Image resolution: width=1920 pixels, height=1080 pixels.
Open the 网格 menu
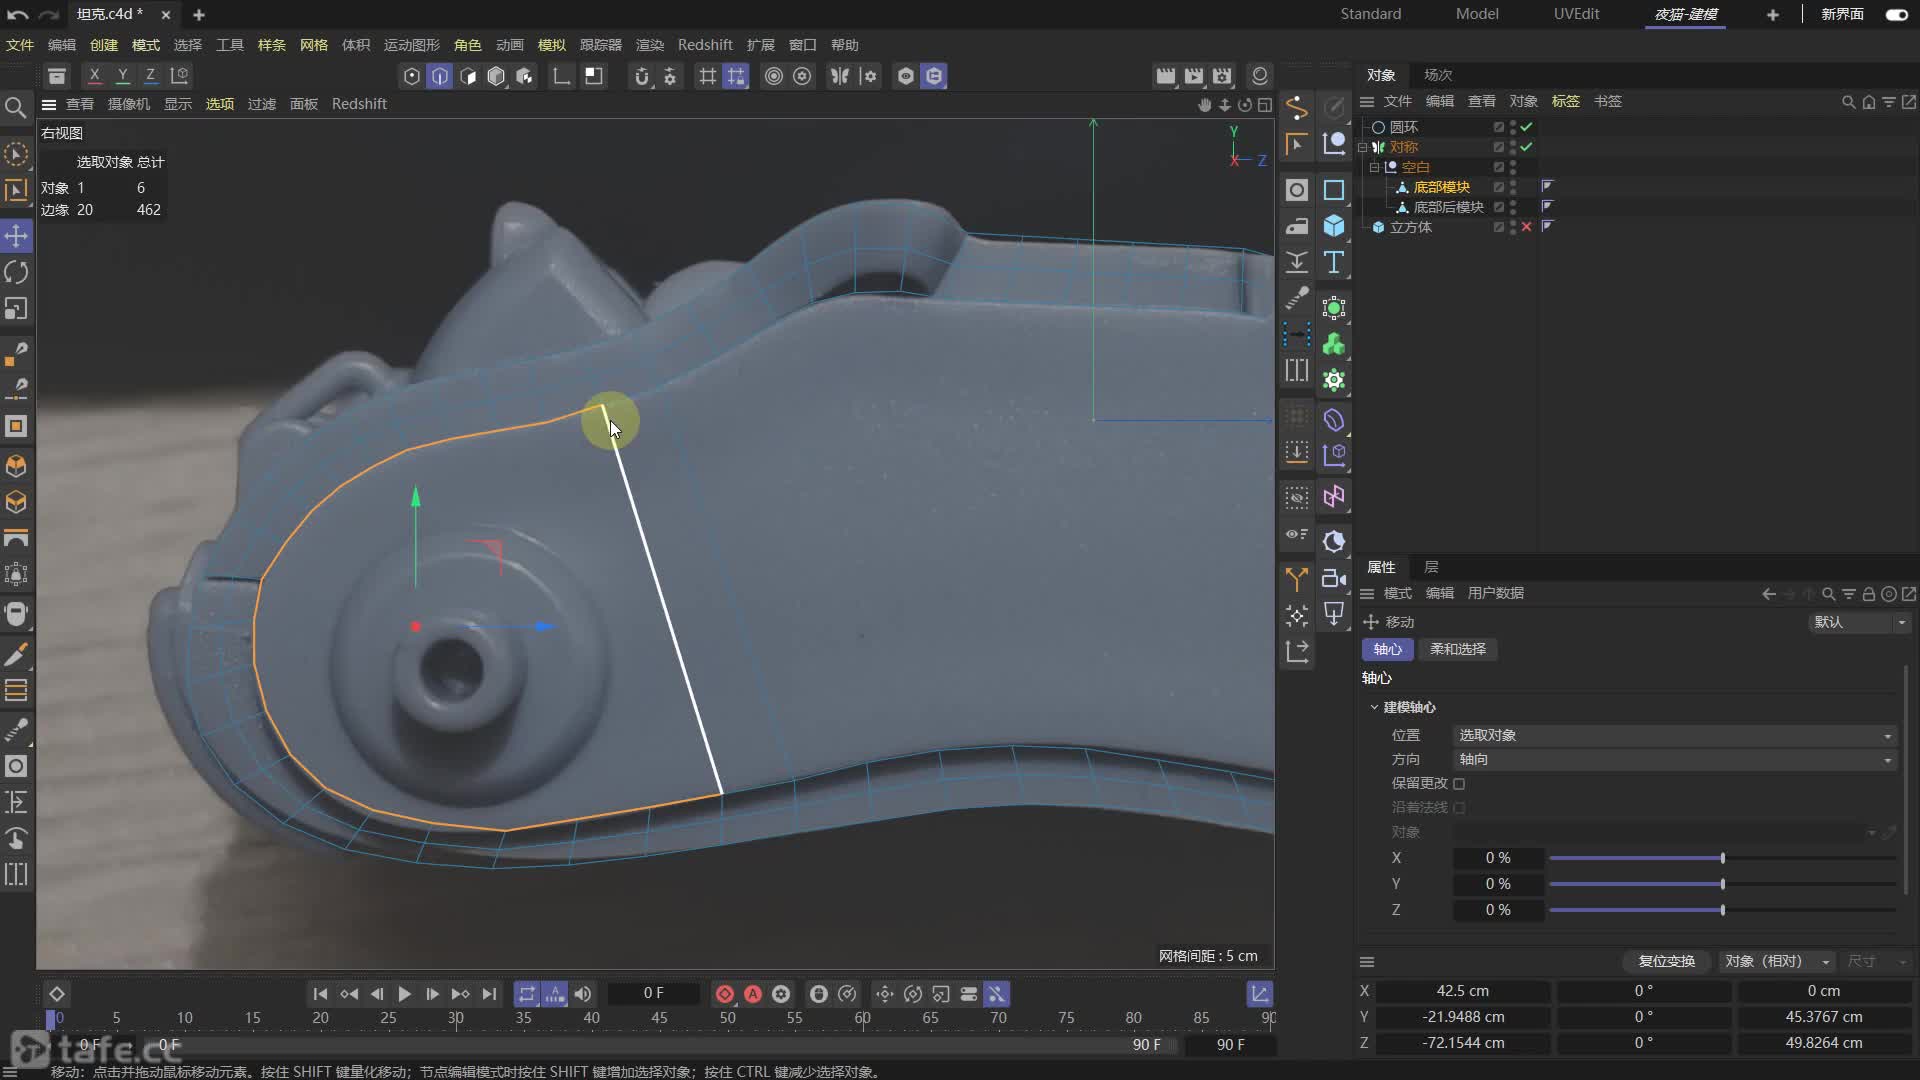click(x=314, y=45)
